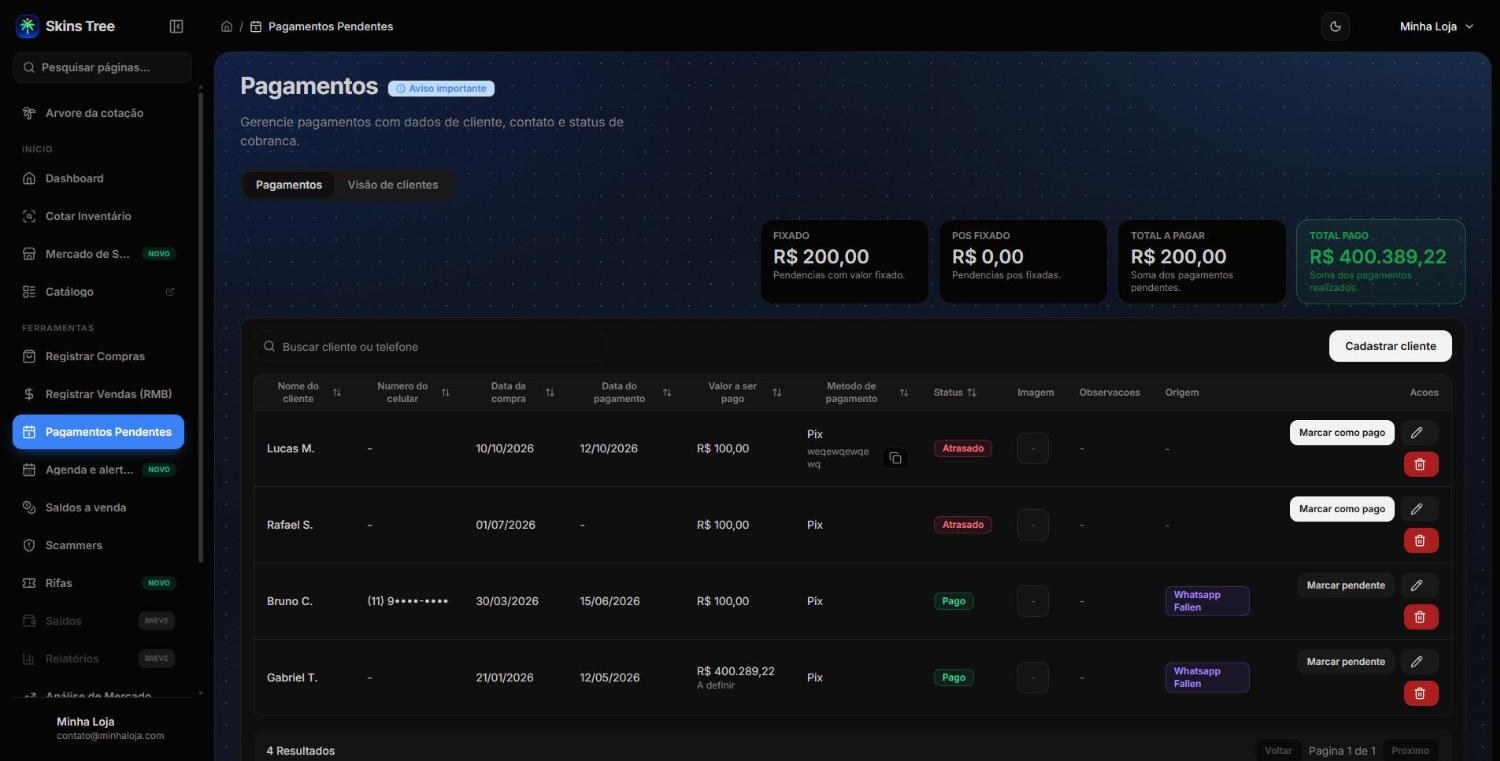Delete the Bruno C. payment row
1500x761 pixels.
point(1420,617)
